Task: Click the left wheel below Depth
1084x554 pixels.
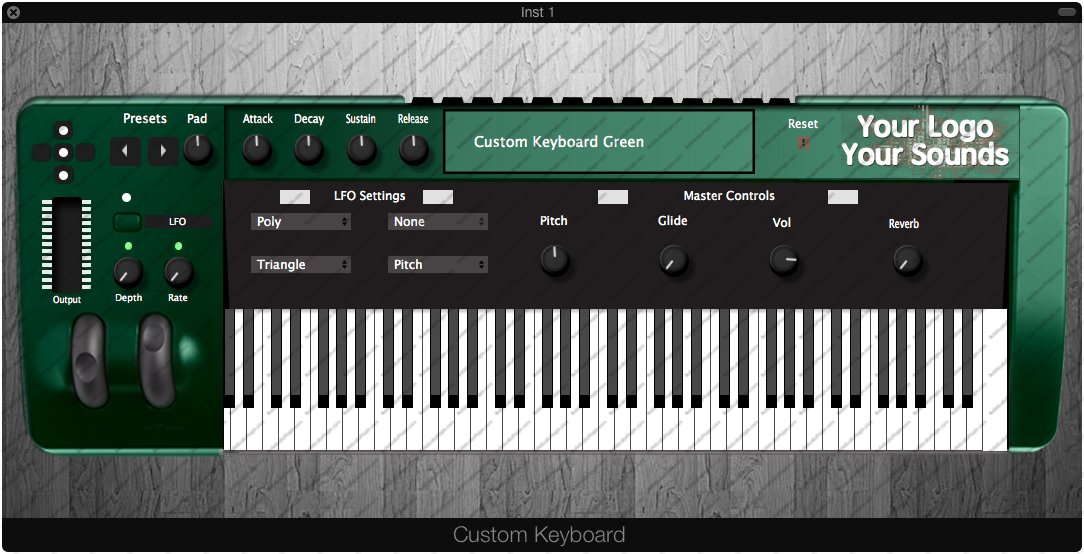Action: click(91, 360)
